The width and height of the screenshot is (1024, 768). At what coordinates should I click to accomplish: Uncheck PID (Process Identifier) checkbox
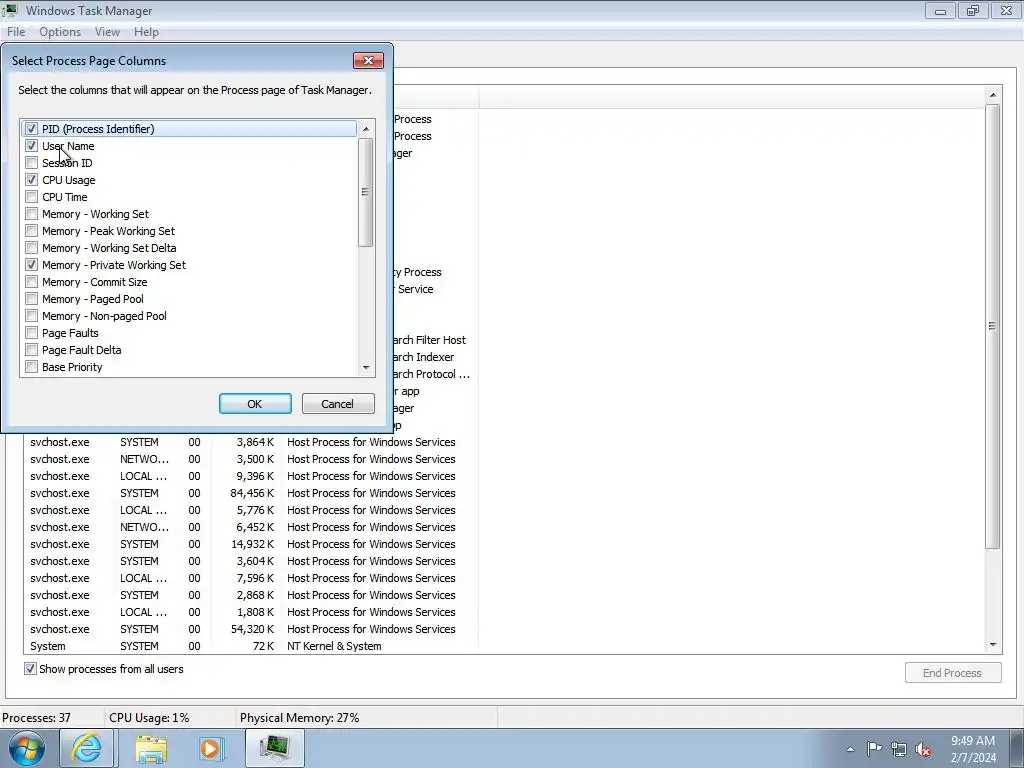(x=31, y=129)
